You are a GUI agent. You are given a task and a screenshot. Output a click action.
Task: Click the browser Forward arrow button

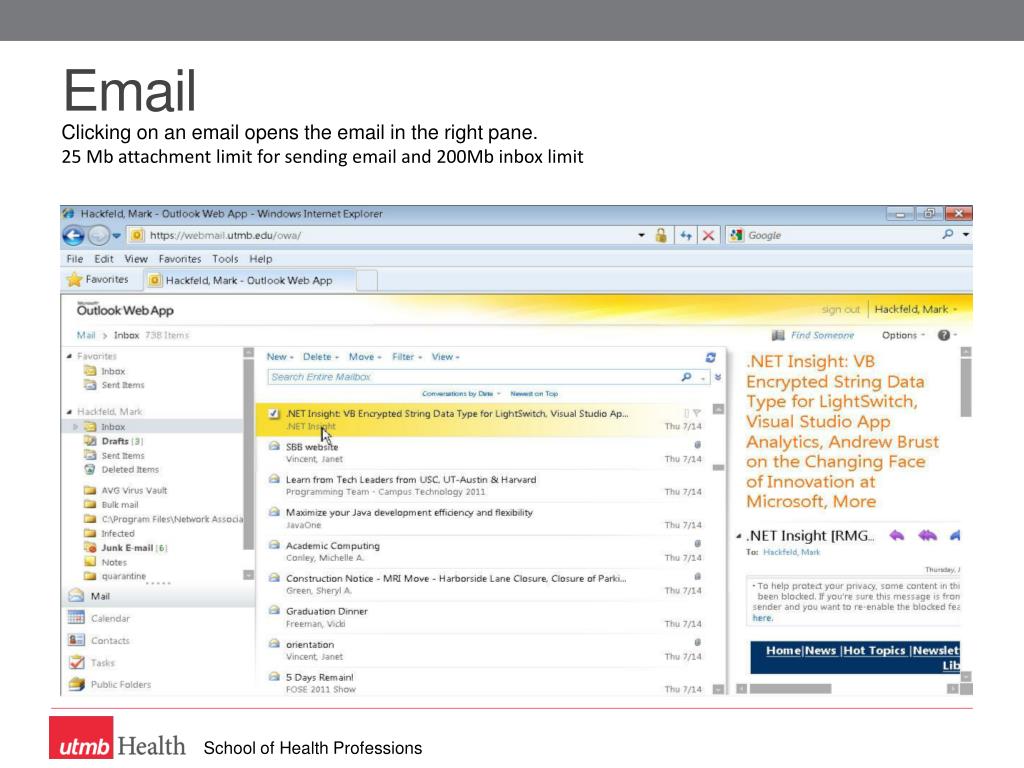coord(98,235)
